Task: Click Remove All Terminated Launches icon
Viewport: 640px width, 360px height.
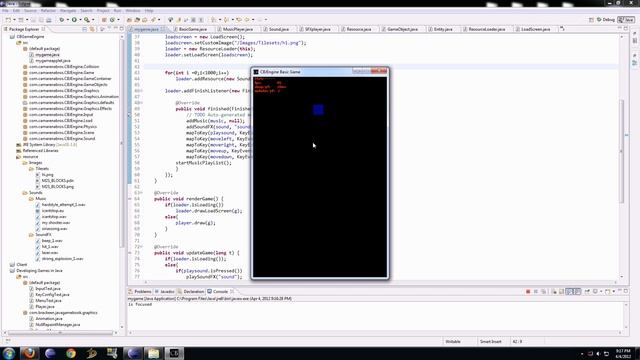Action: click(543, 291)
